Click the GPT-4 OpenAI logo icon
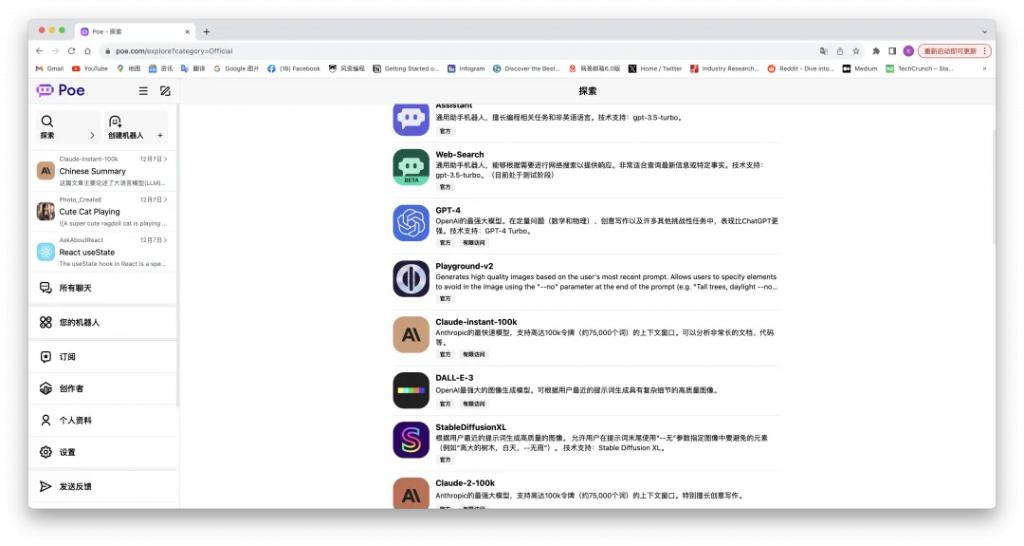The height and width of the screenshot is (546, 1024). [411, 223]
